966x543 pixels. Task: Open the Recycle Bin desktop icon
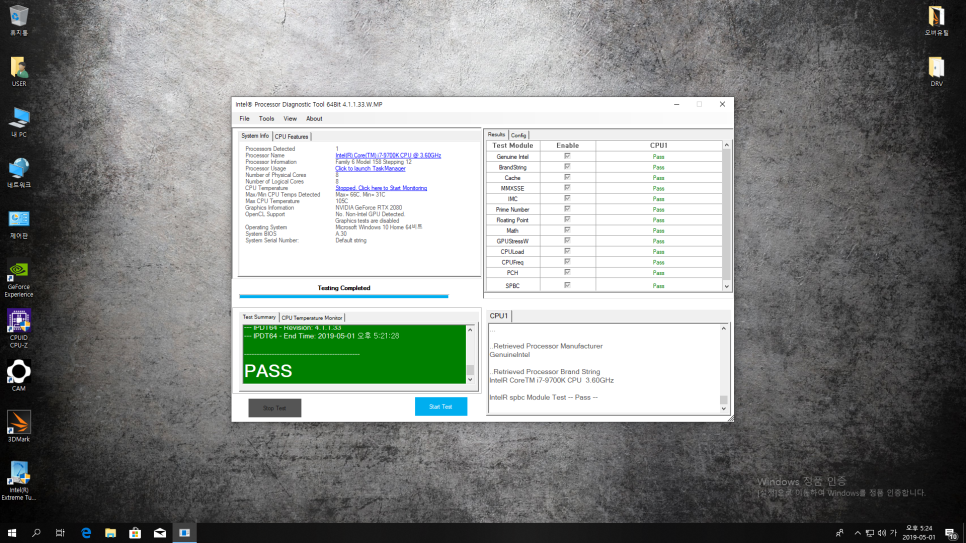pos(18,20)
